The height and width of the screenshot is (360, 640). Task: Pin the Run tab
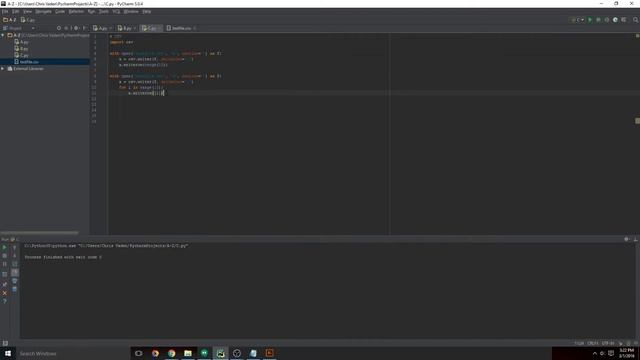pyautogui.click(x=4, y=284)
